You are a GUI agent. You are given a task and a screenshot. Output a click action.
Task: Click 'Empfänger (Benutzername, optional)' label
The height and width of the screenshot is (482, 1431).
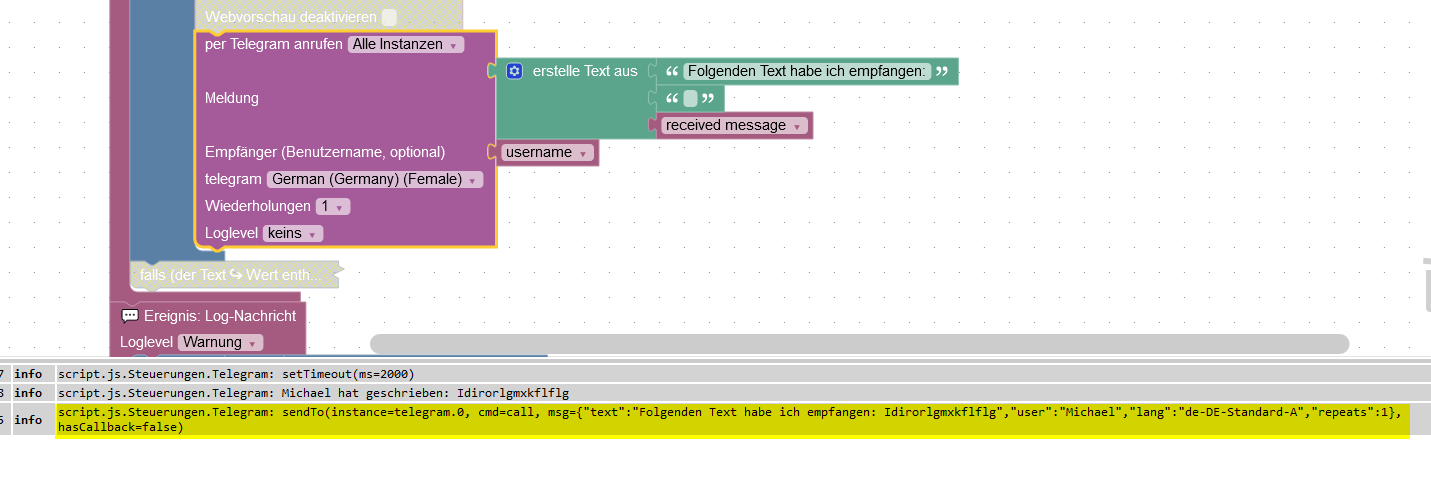pos(325,152)
